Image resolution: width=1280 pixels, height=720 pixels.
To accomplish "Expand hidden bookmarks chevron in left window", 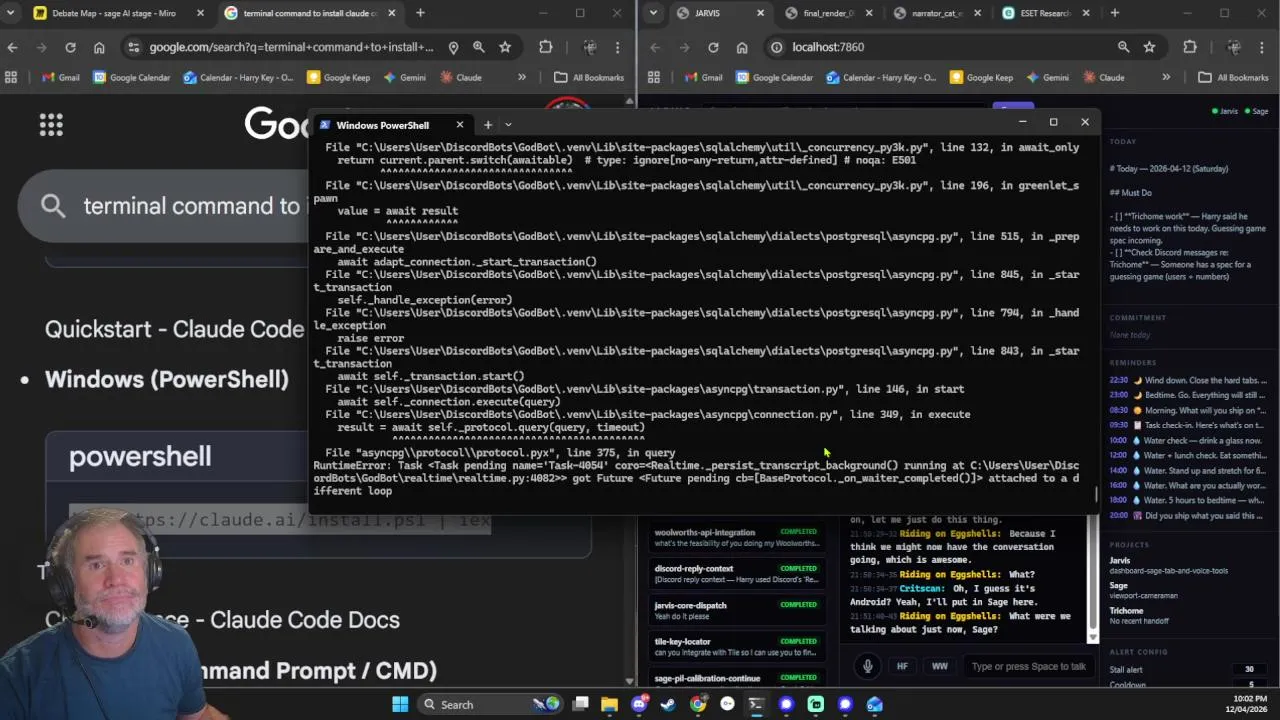I will click(521, 77).
